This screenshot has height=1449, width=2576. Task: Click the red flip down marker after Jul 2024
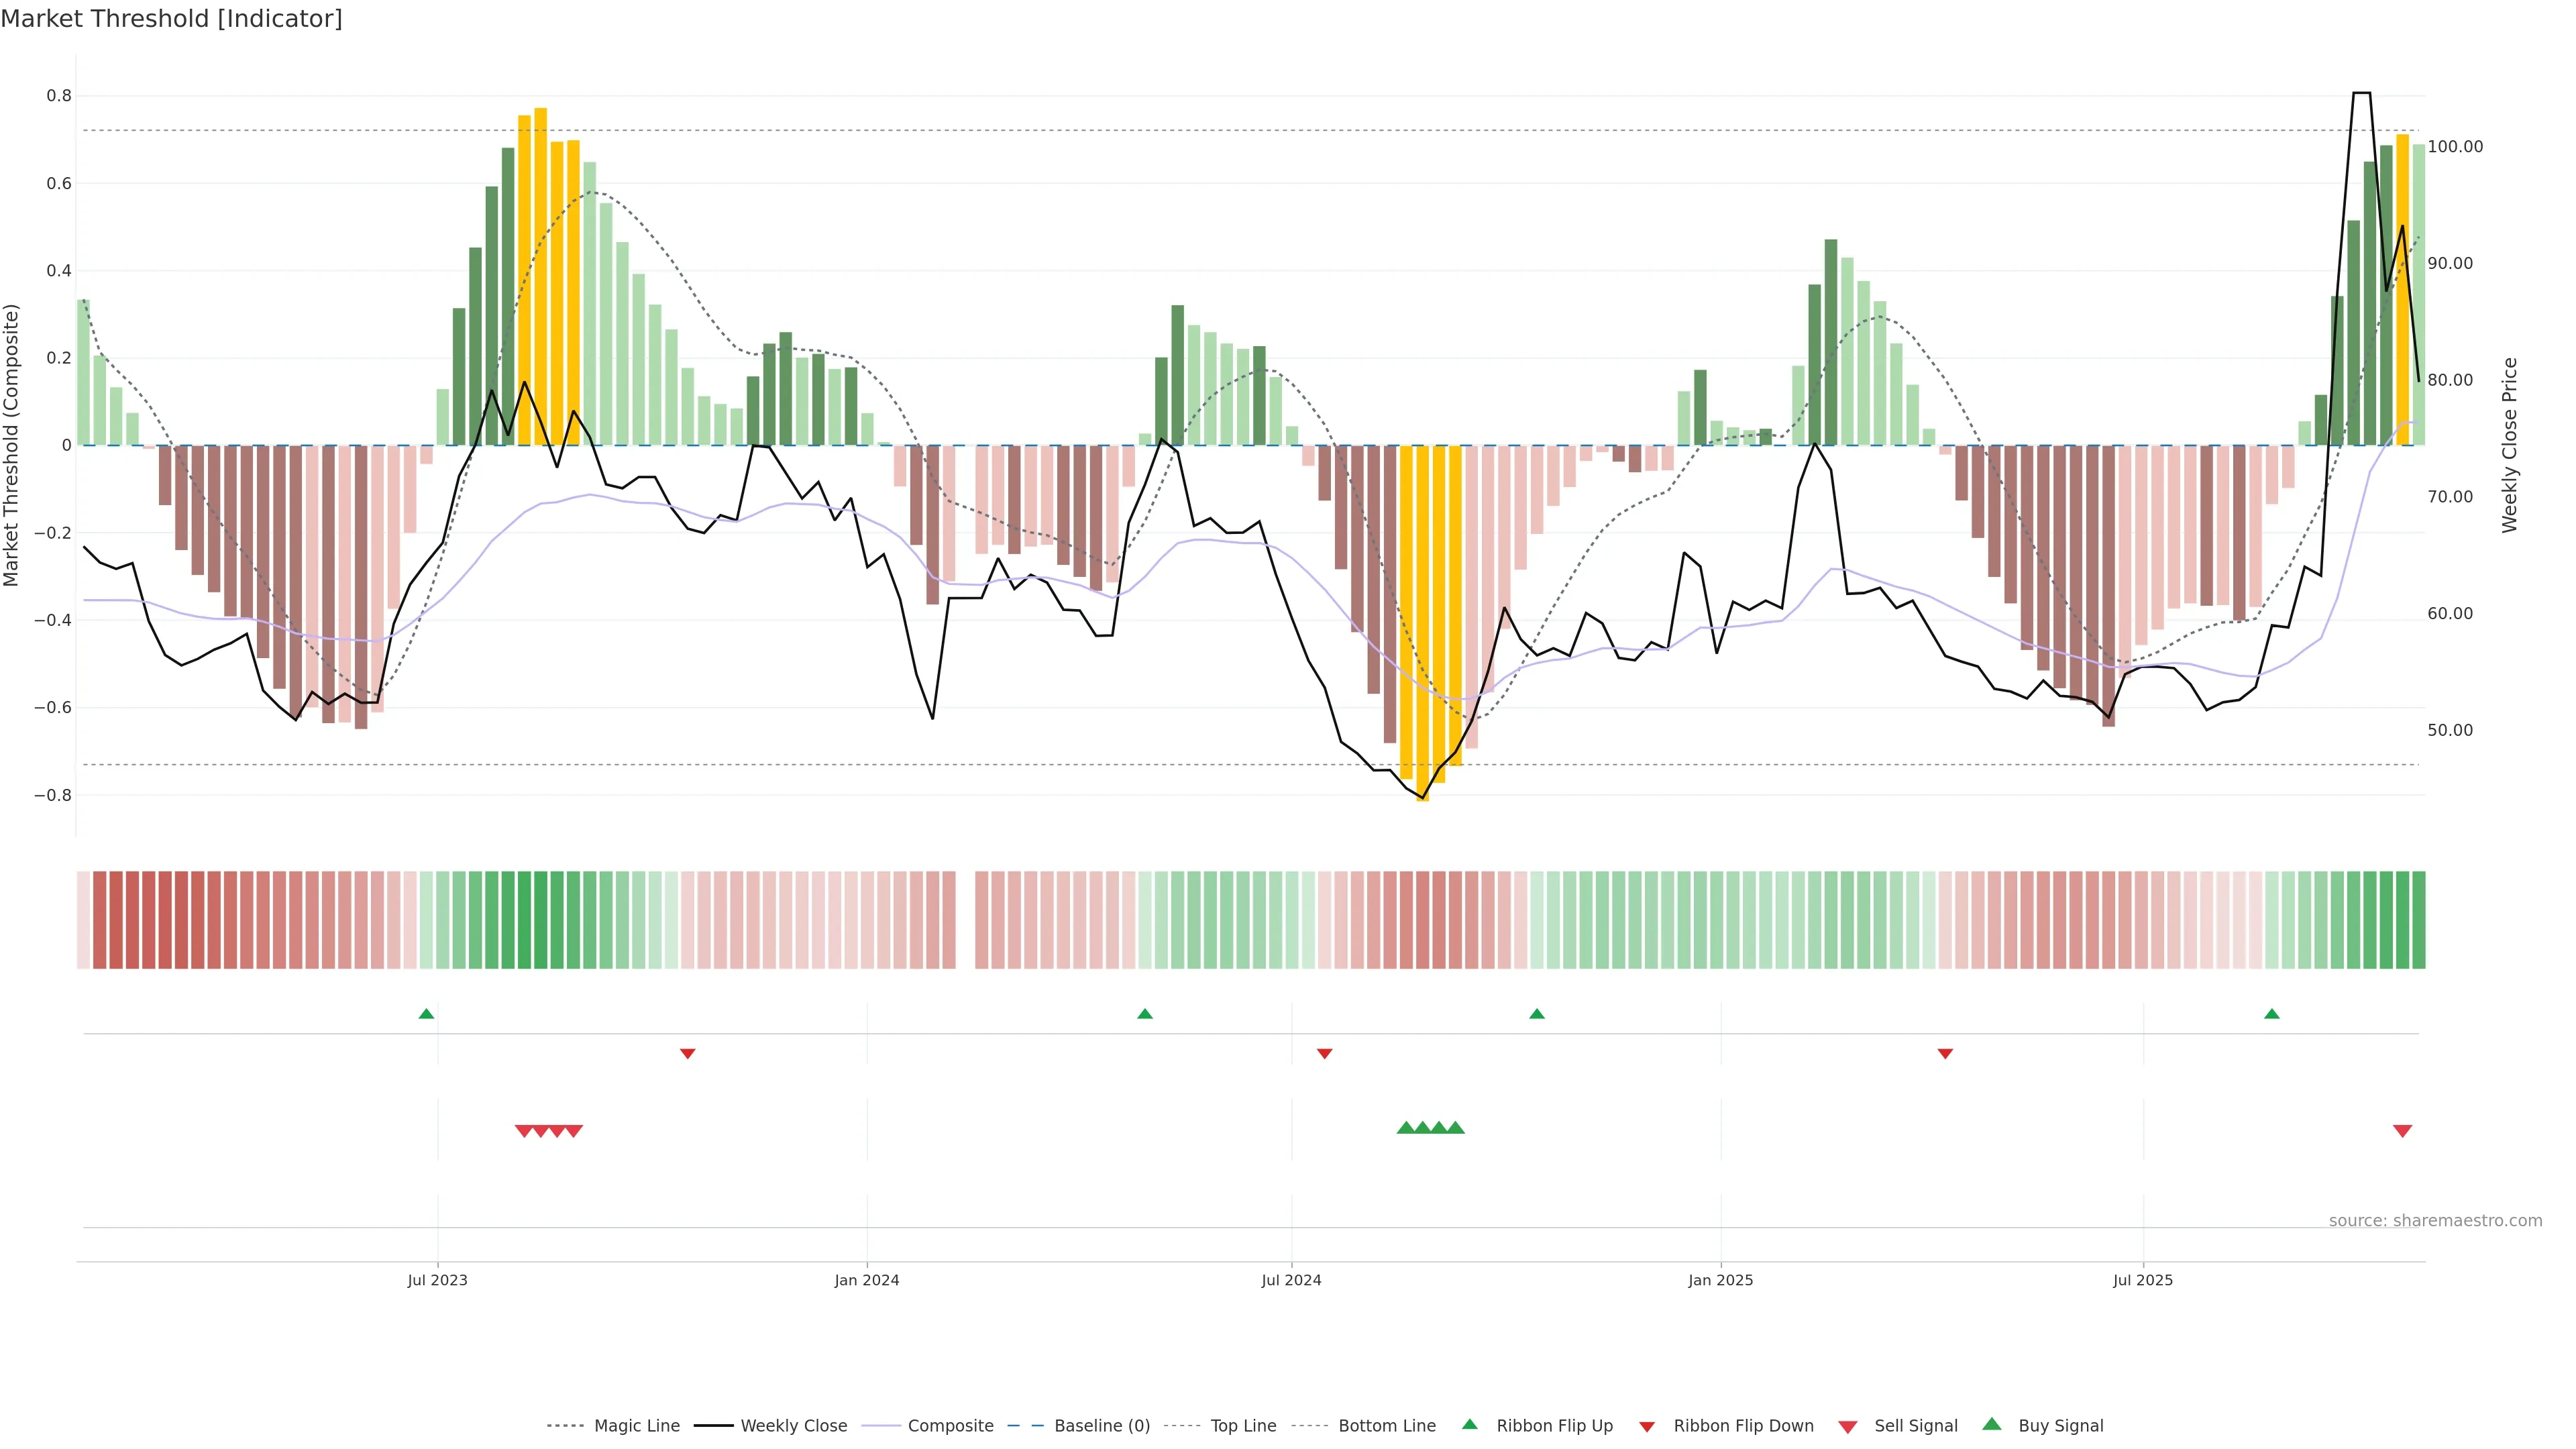[1324, 1054]
